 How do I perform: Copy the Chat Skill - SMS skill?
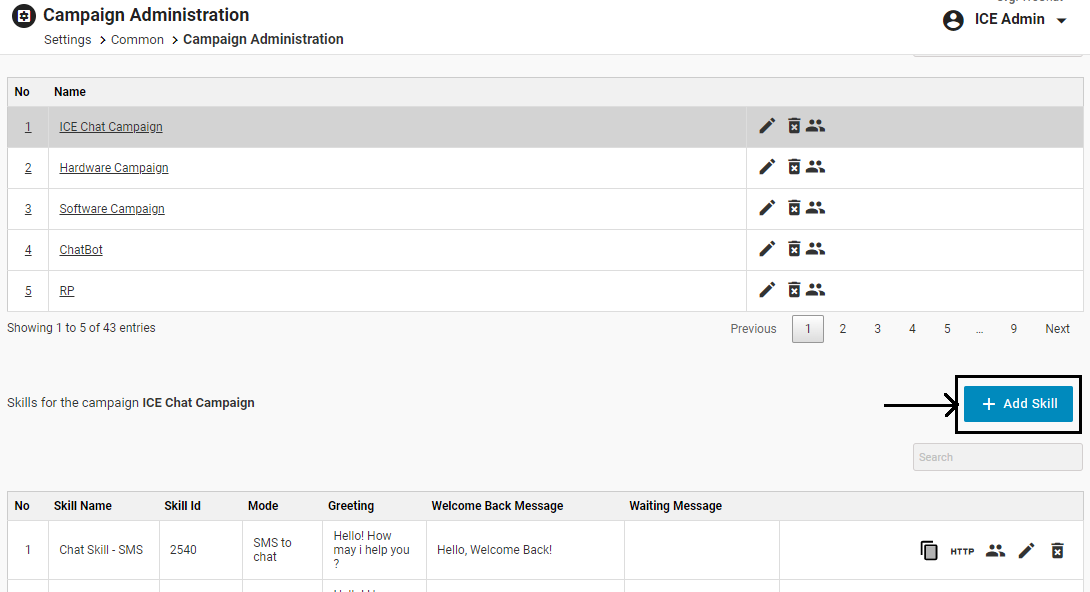(929, 550)
